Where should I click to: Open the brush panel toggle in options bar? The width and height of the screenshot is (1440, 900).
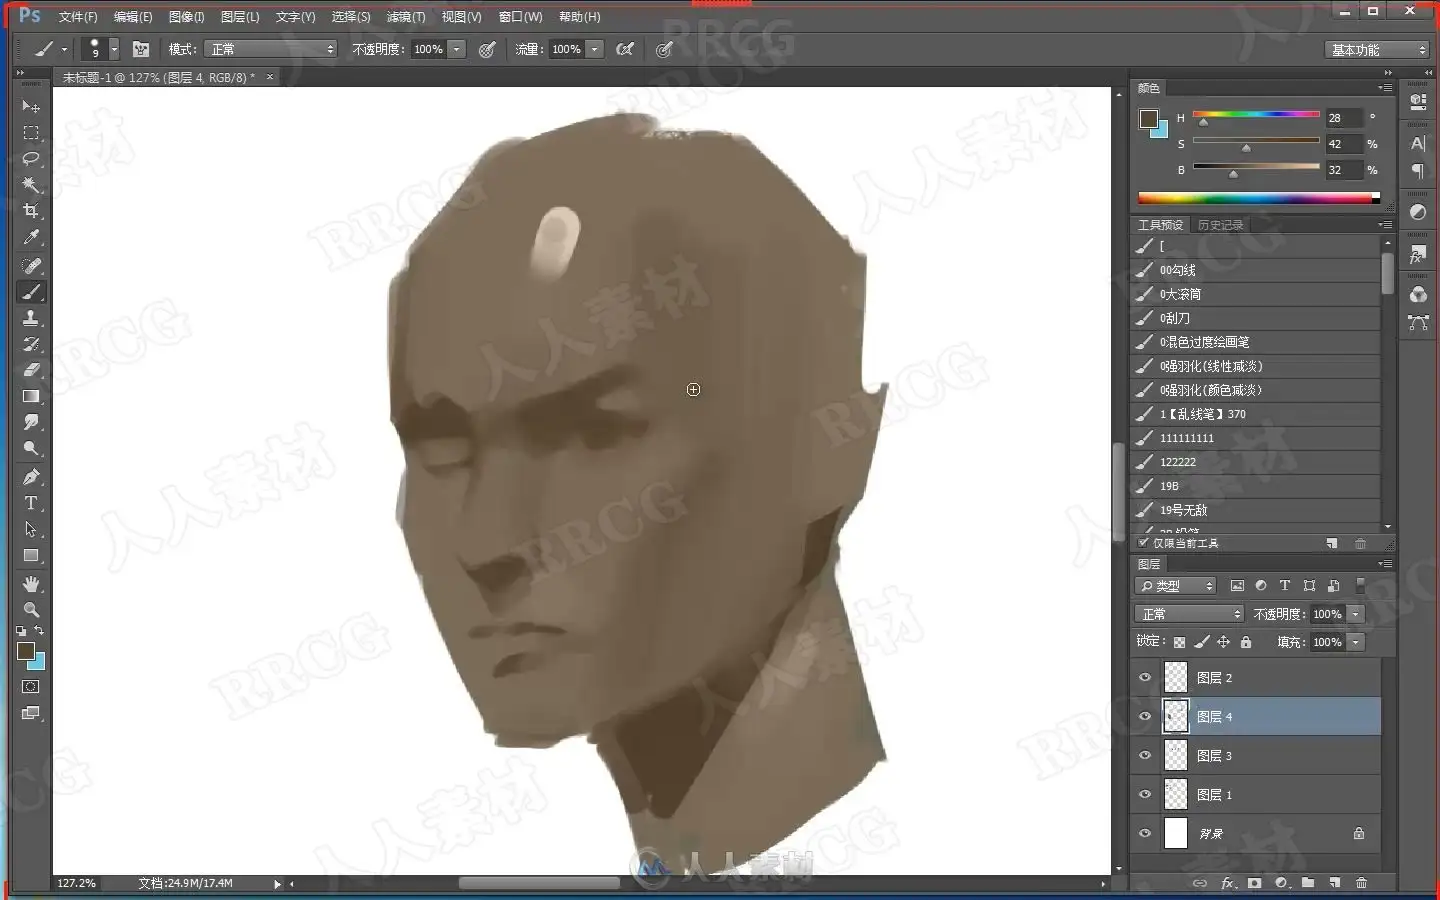(141, 49)
